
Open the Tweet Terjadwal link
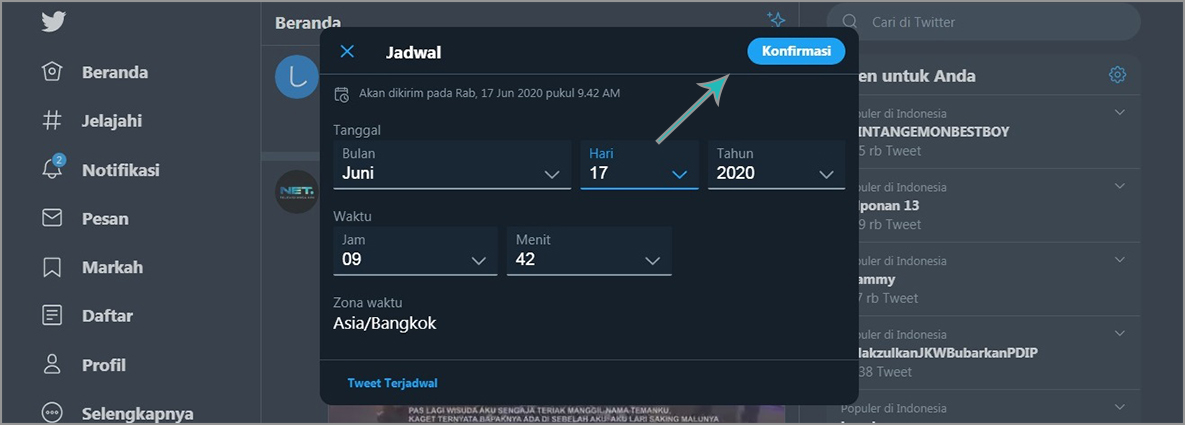(x=392, y=383)
